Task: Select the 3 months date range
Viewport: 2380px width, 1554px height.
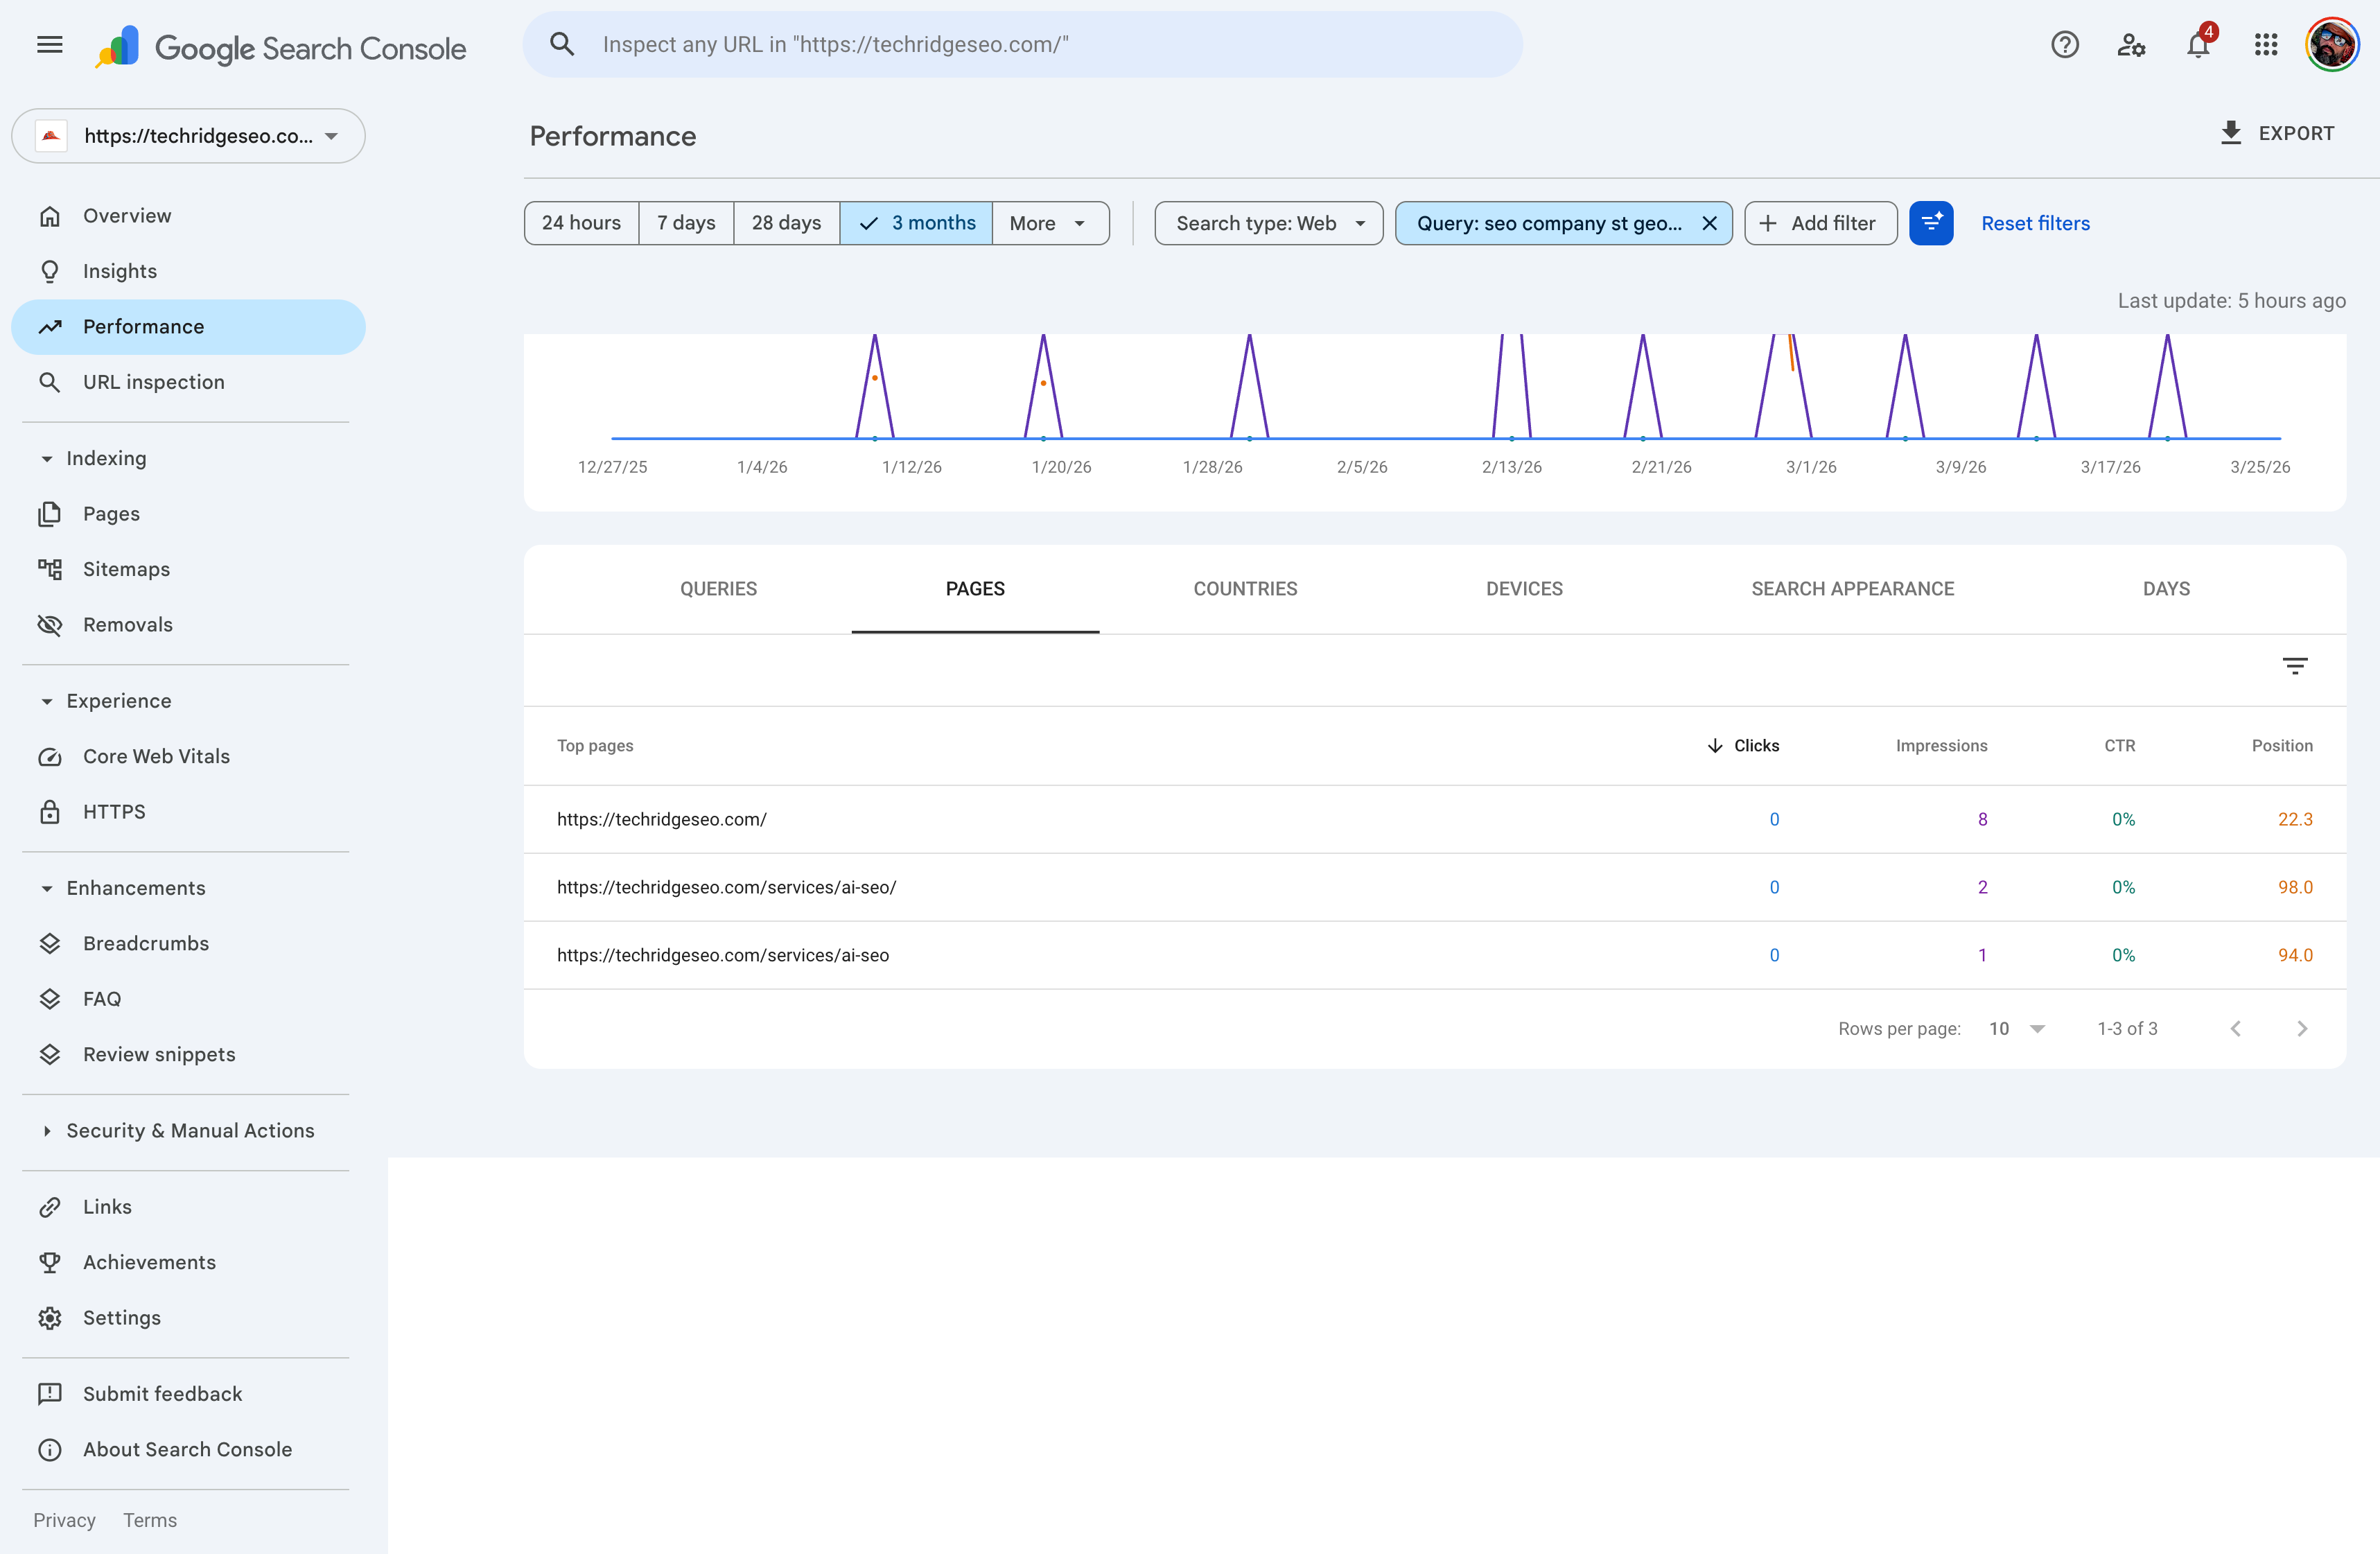Action: click(916, 223)
